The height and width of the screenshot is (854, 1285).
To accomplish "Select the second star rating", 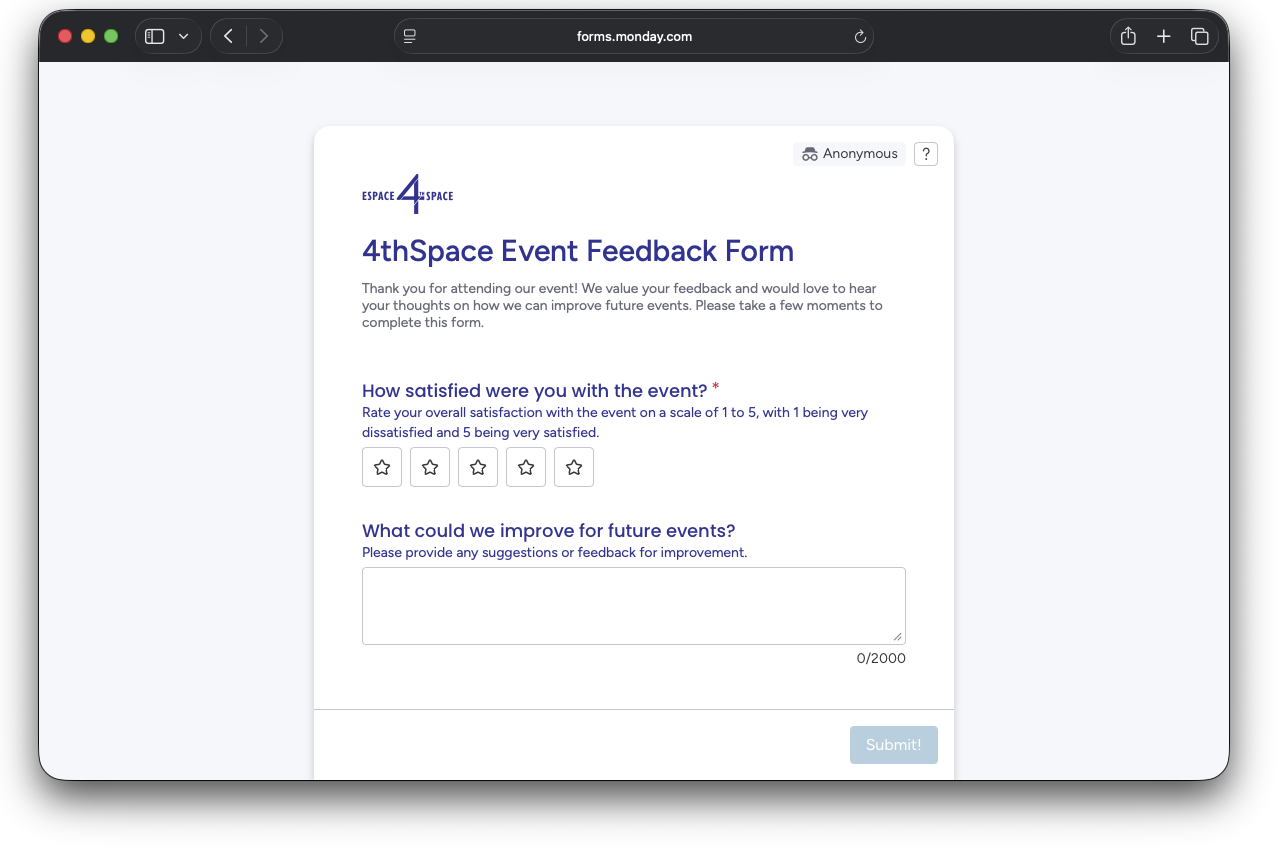I will point(430,467).
